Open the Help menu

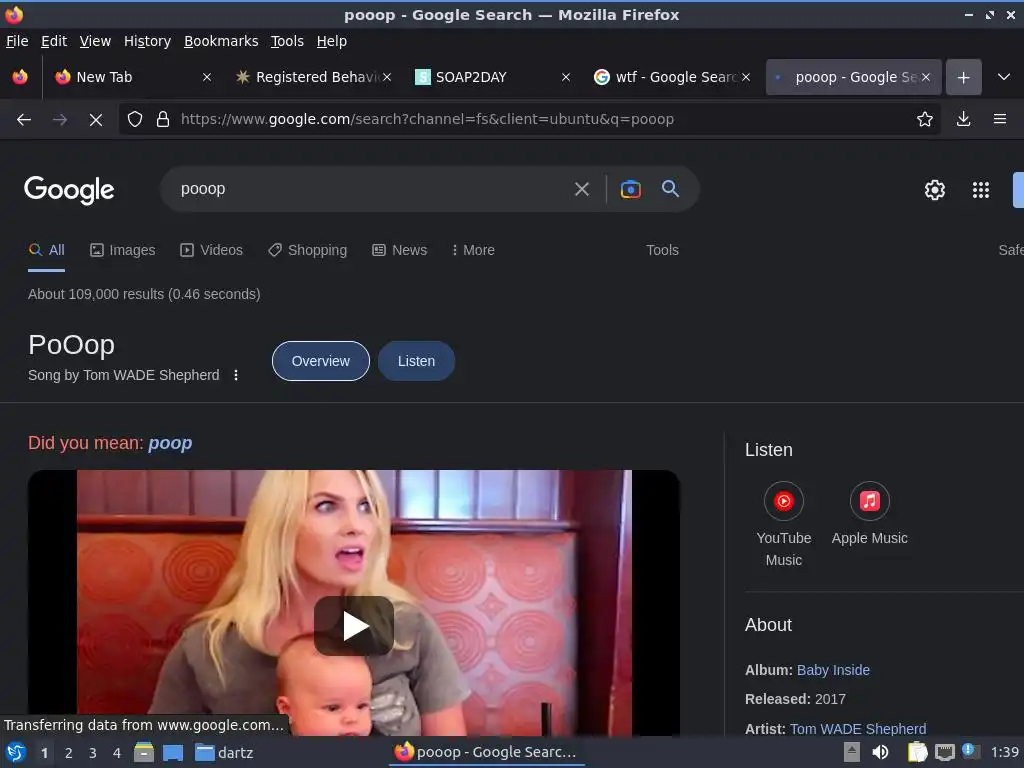332,41
